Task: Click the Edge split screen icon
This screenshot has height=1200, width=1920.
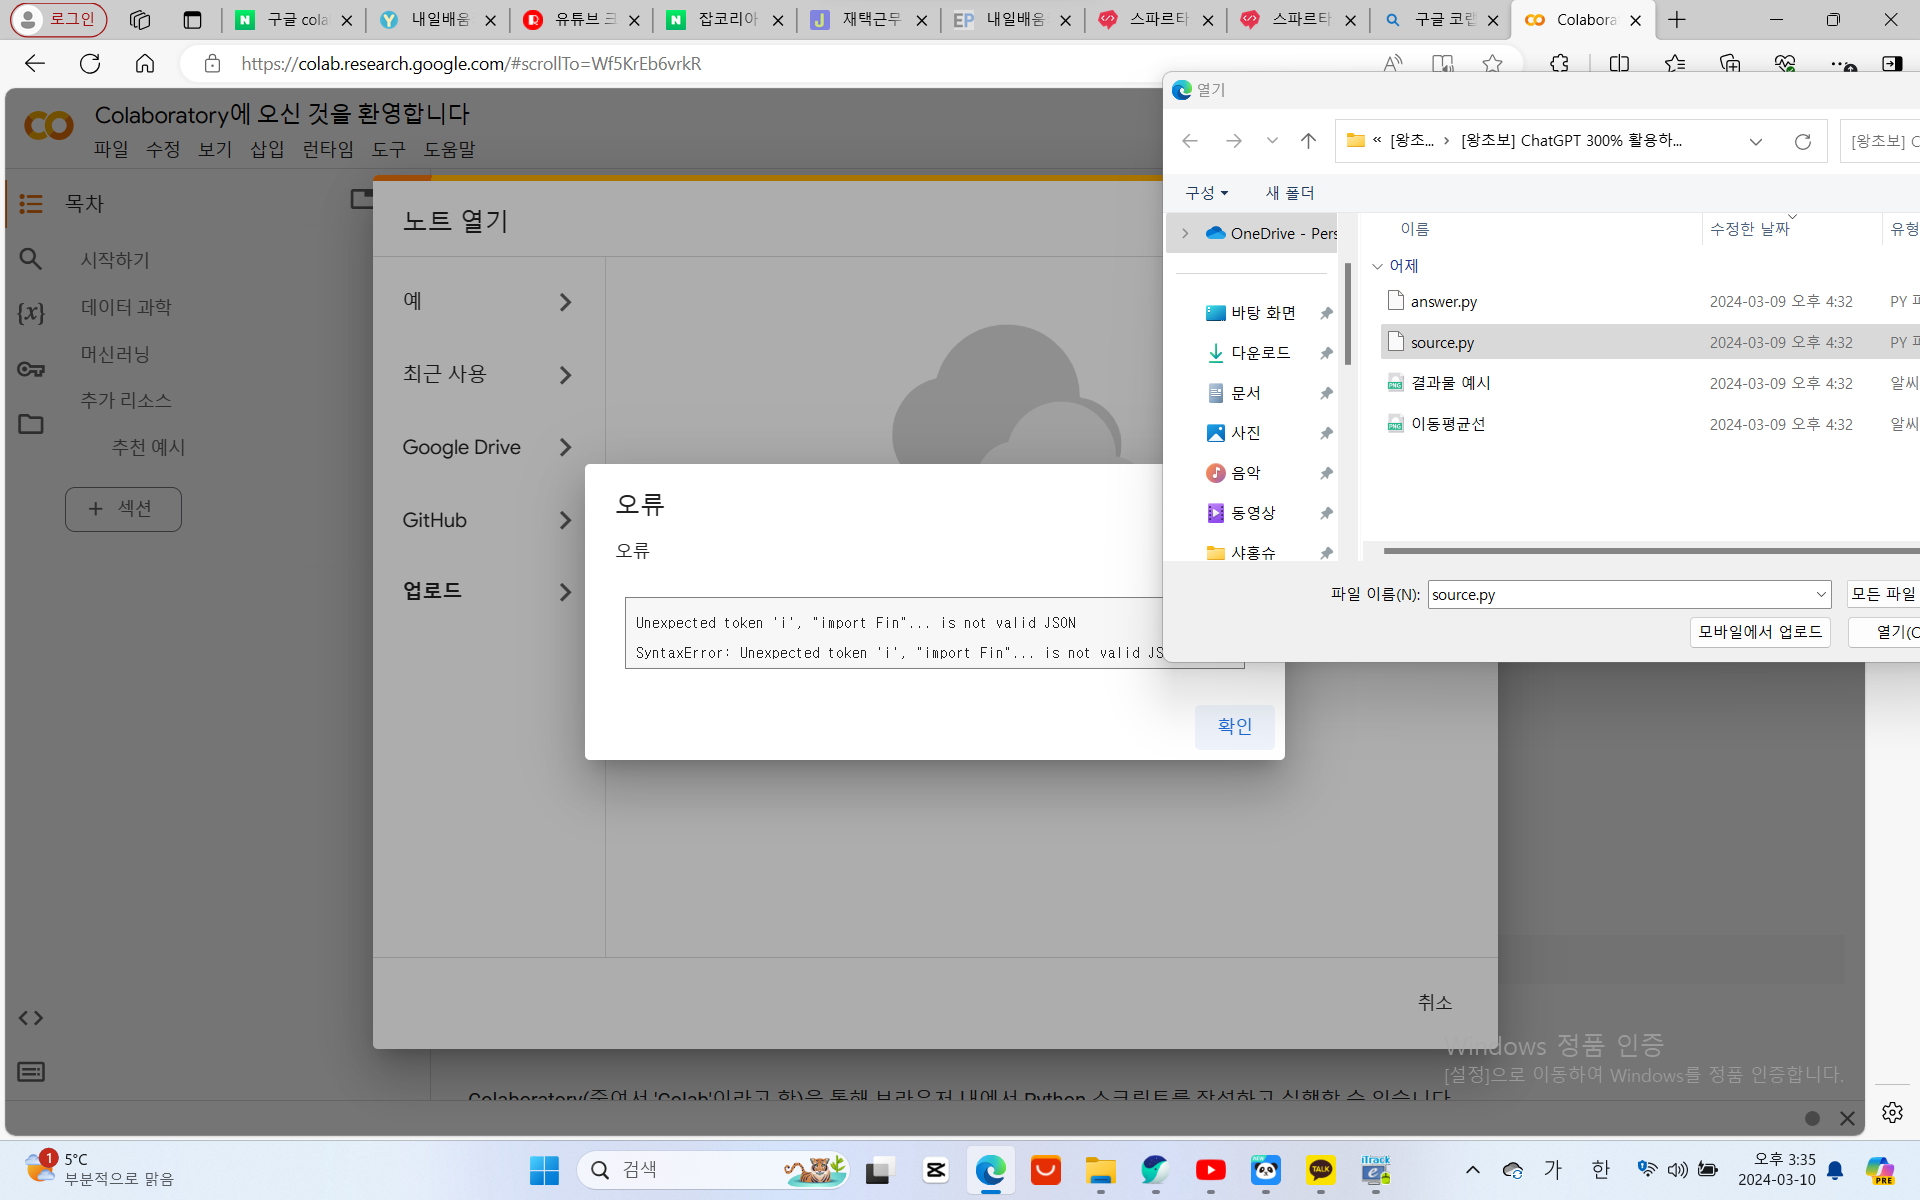Action: click(x=1619, y=64)
